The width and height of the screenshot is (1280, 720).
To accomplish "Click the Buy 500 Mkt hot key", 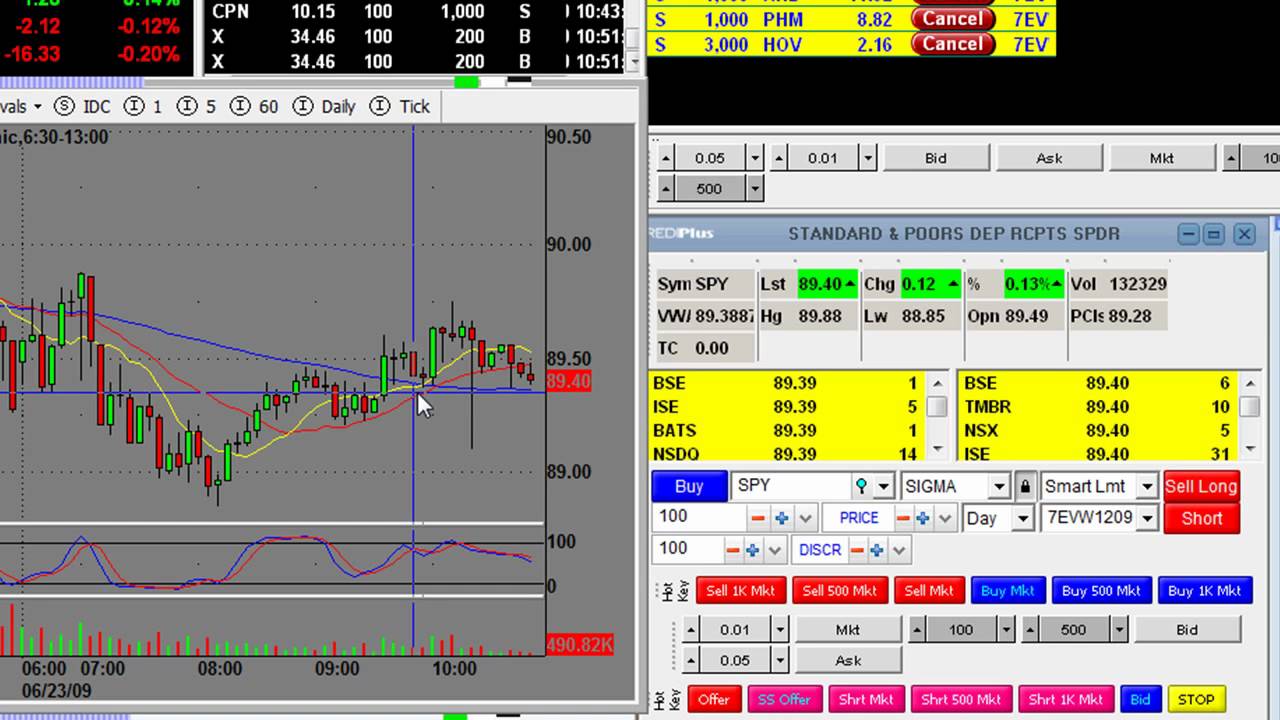I will [x=1101, y=590].
